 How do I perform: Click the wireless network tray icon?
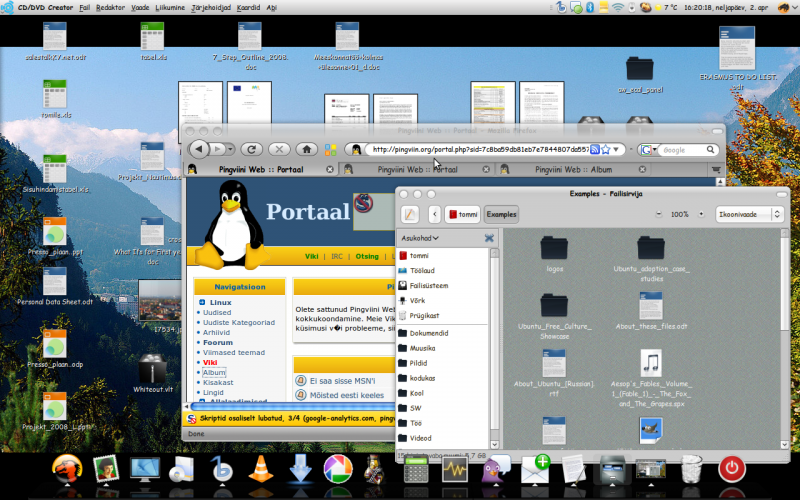tap(618, 7)
